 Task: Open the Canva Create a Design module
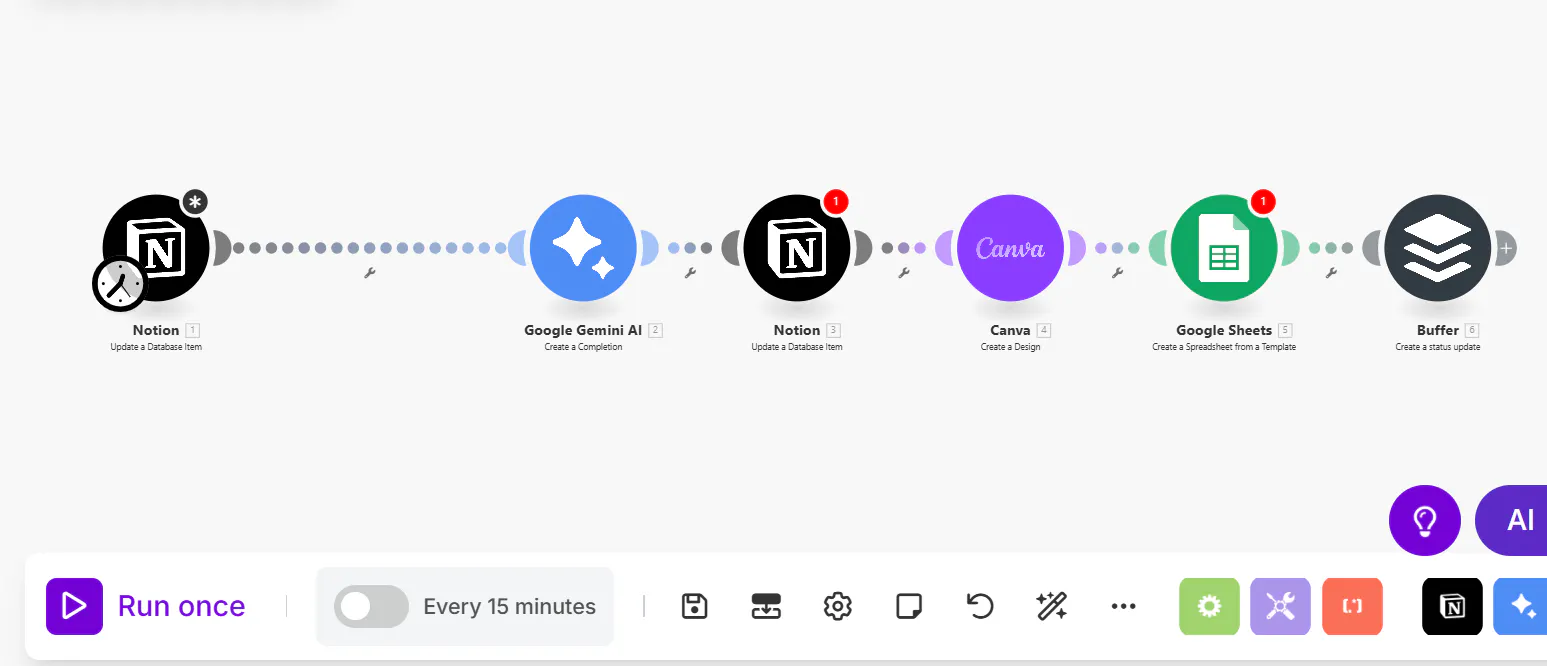pos(1010,248)
